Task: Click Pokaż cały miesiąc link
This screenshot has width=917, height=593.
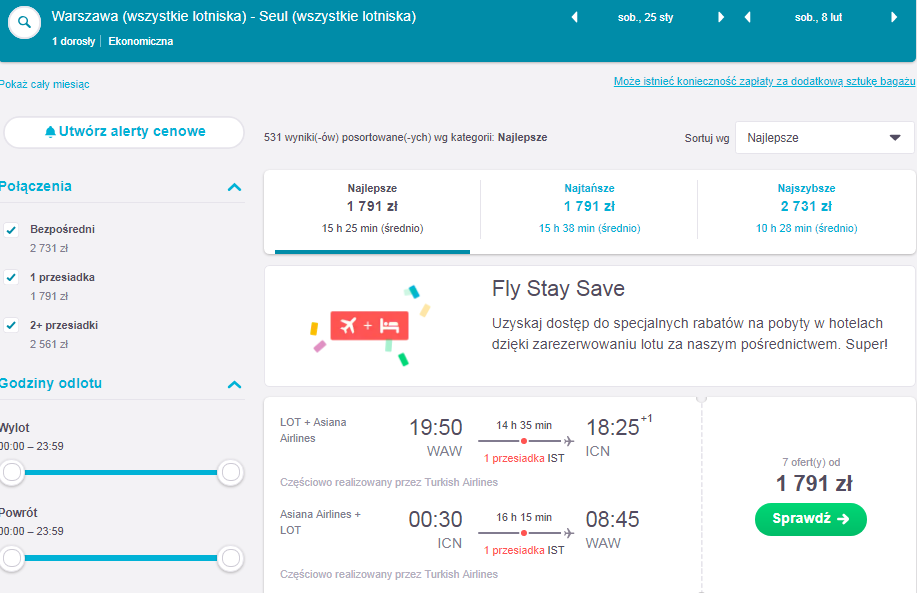Action: pyautogui.click(x=44, y=84)
